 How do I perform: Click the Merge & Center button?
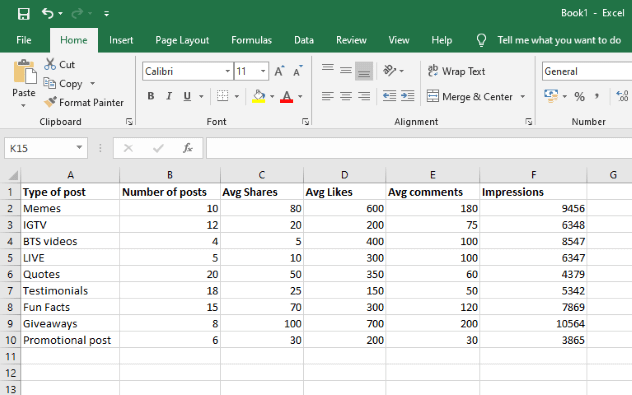(x=470, y=96)
